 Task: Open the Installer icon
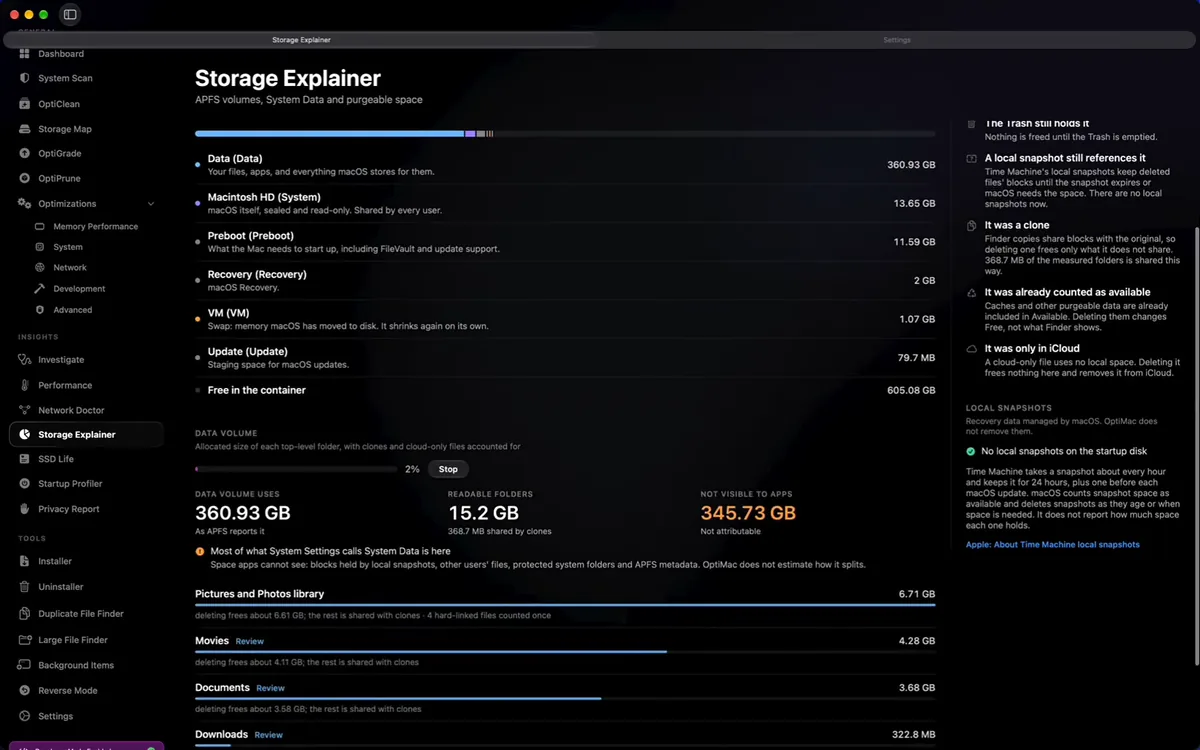[25, 561]
